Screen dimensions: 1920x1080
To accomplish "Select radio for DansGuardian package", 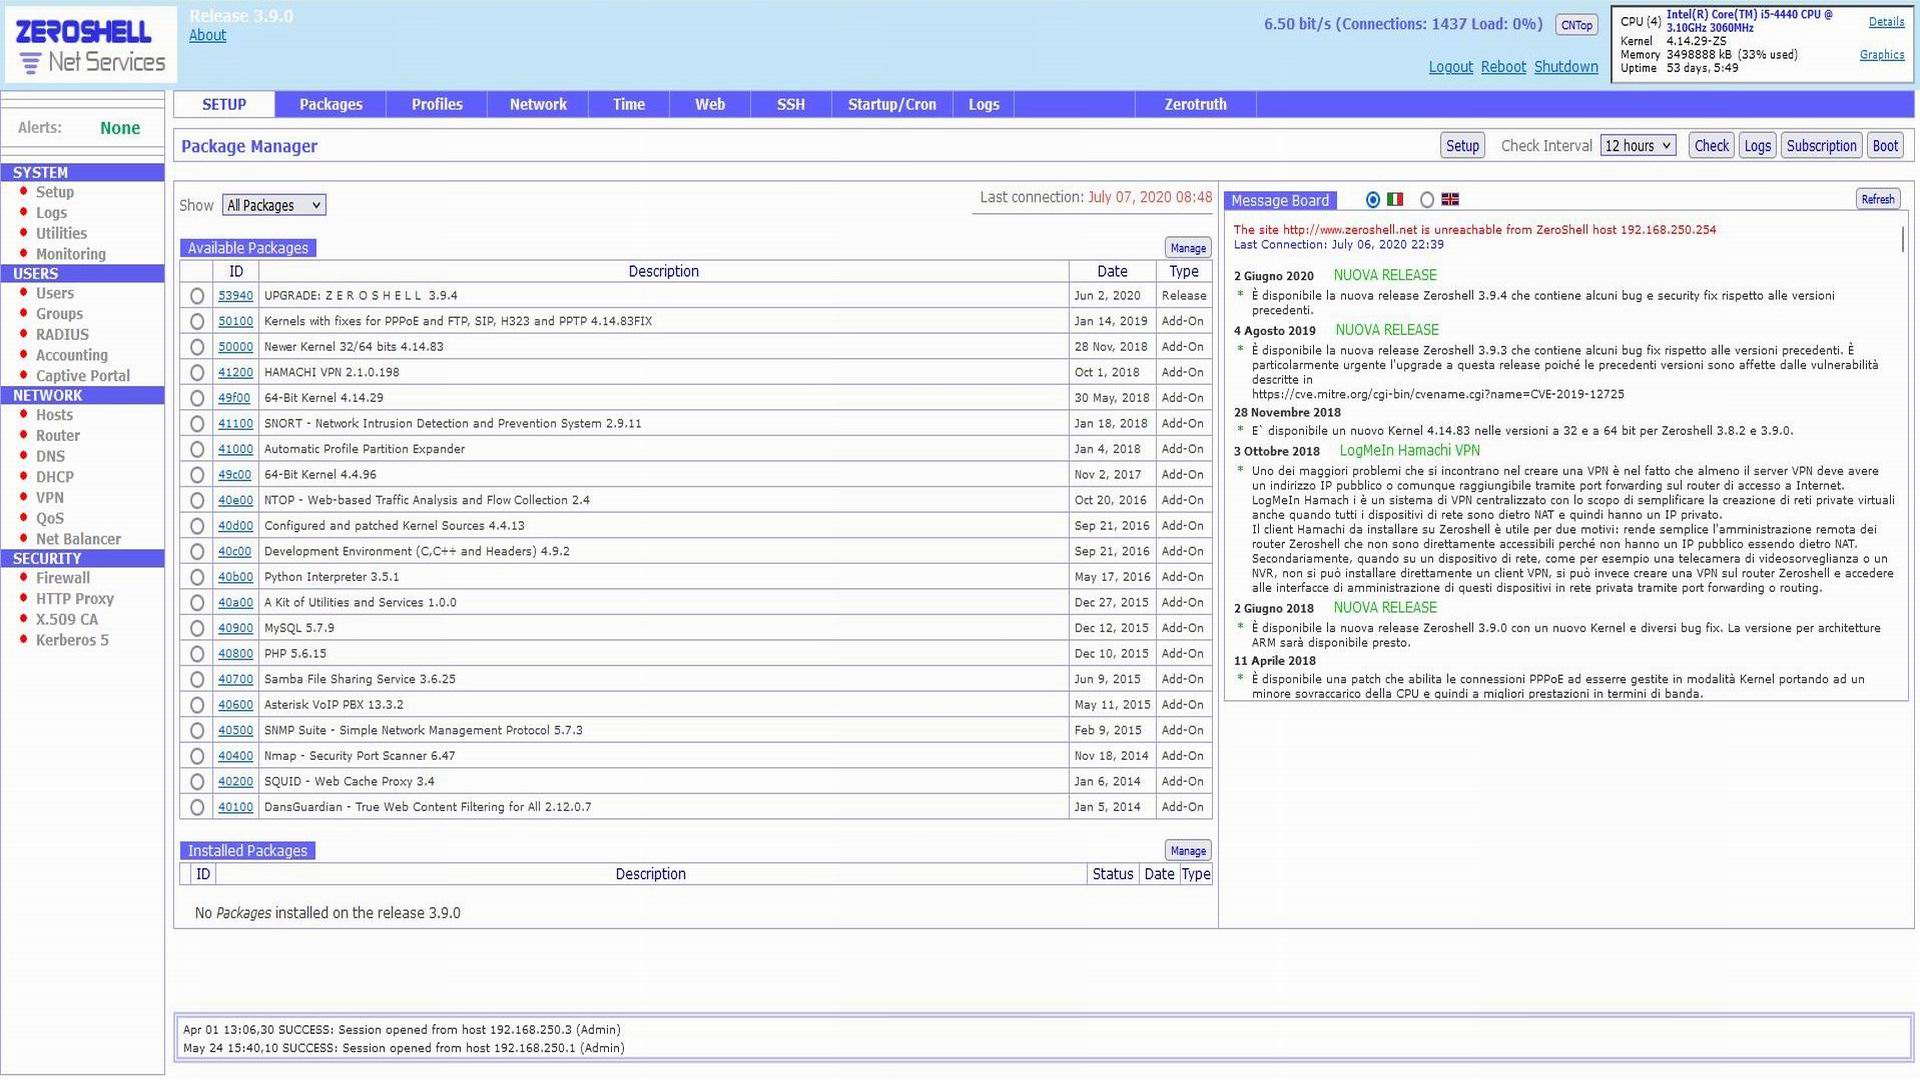I will (x=197, y=808).
